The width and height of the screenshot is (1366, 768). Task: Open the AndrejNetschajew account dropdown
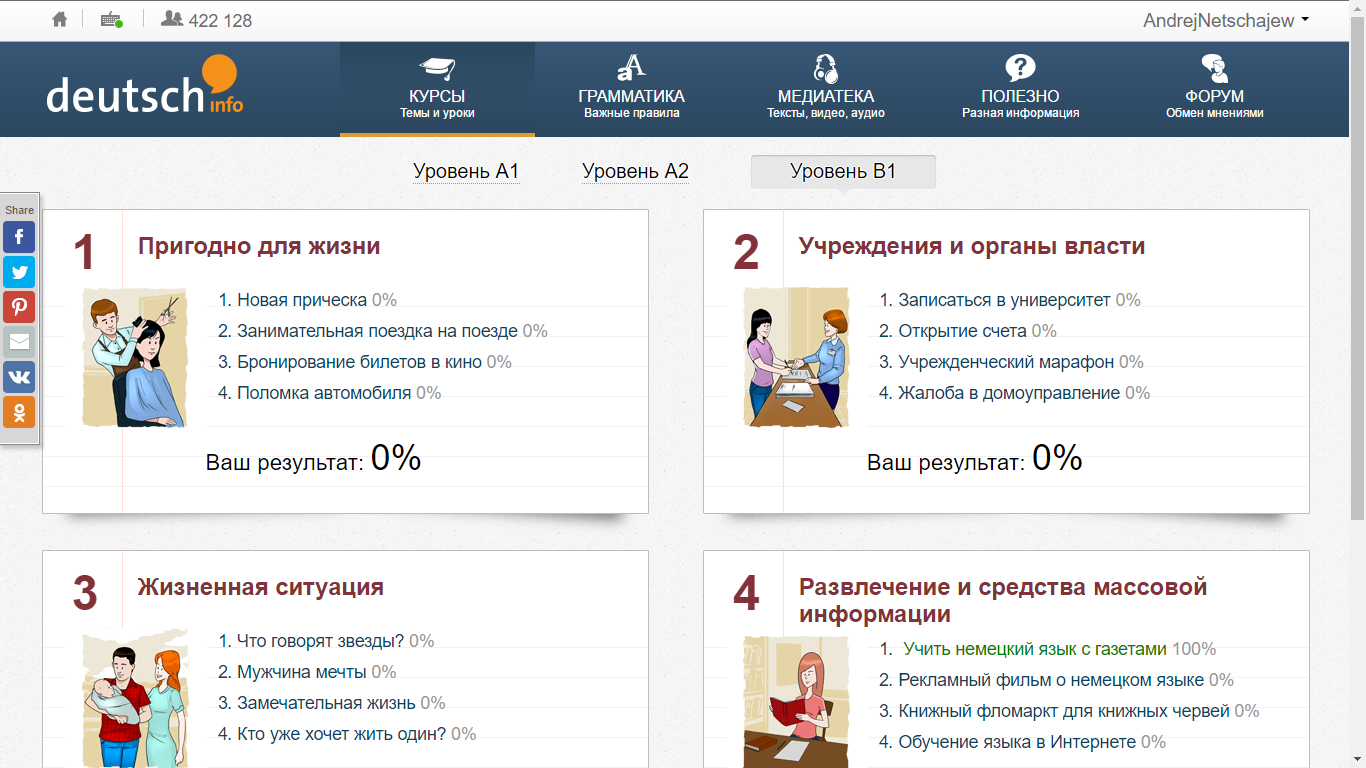point(1255,18)
